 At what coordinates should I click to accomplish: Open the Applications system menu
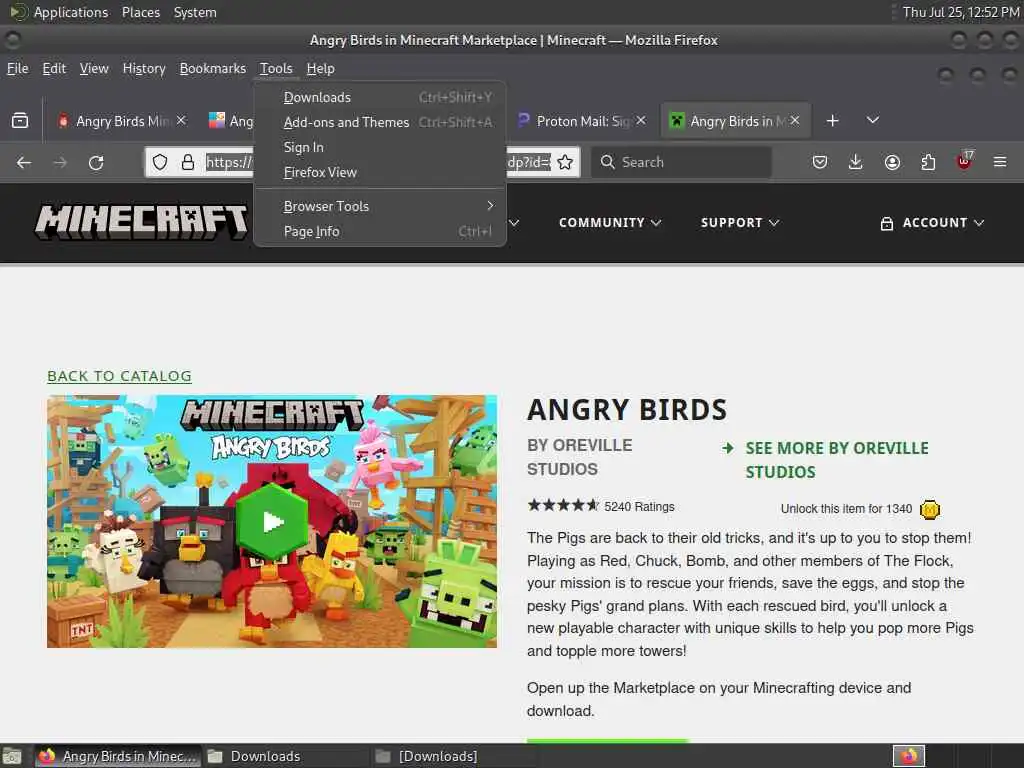71,12
